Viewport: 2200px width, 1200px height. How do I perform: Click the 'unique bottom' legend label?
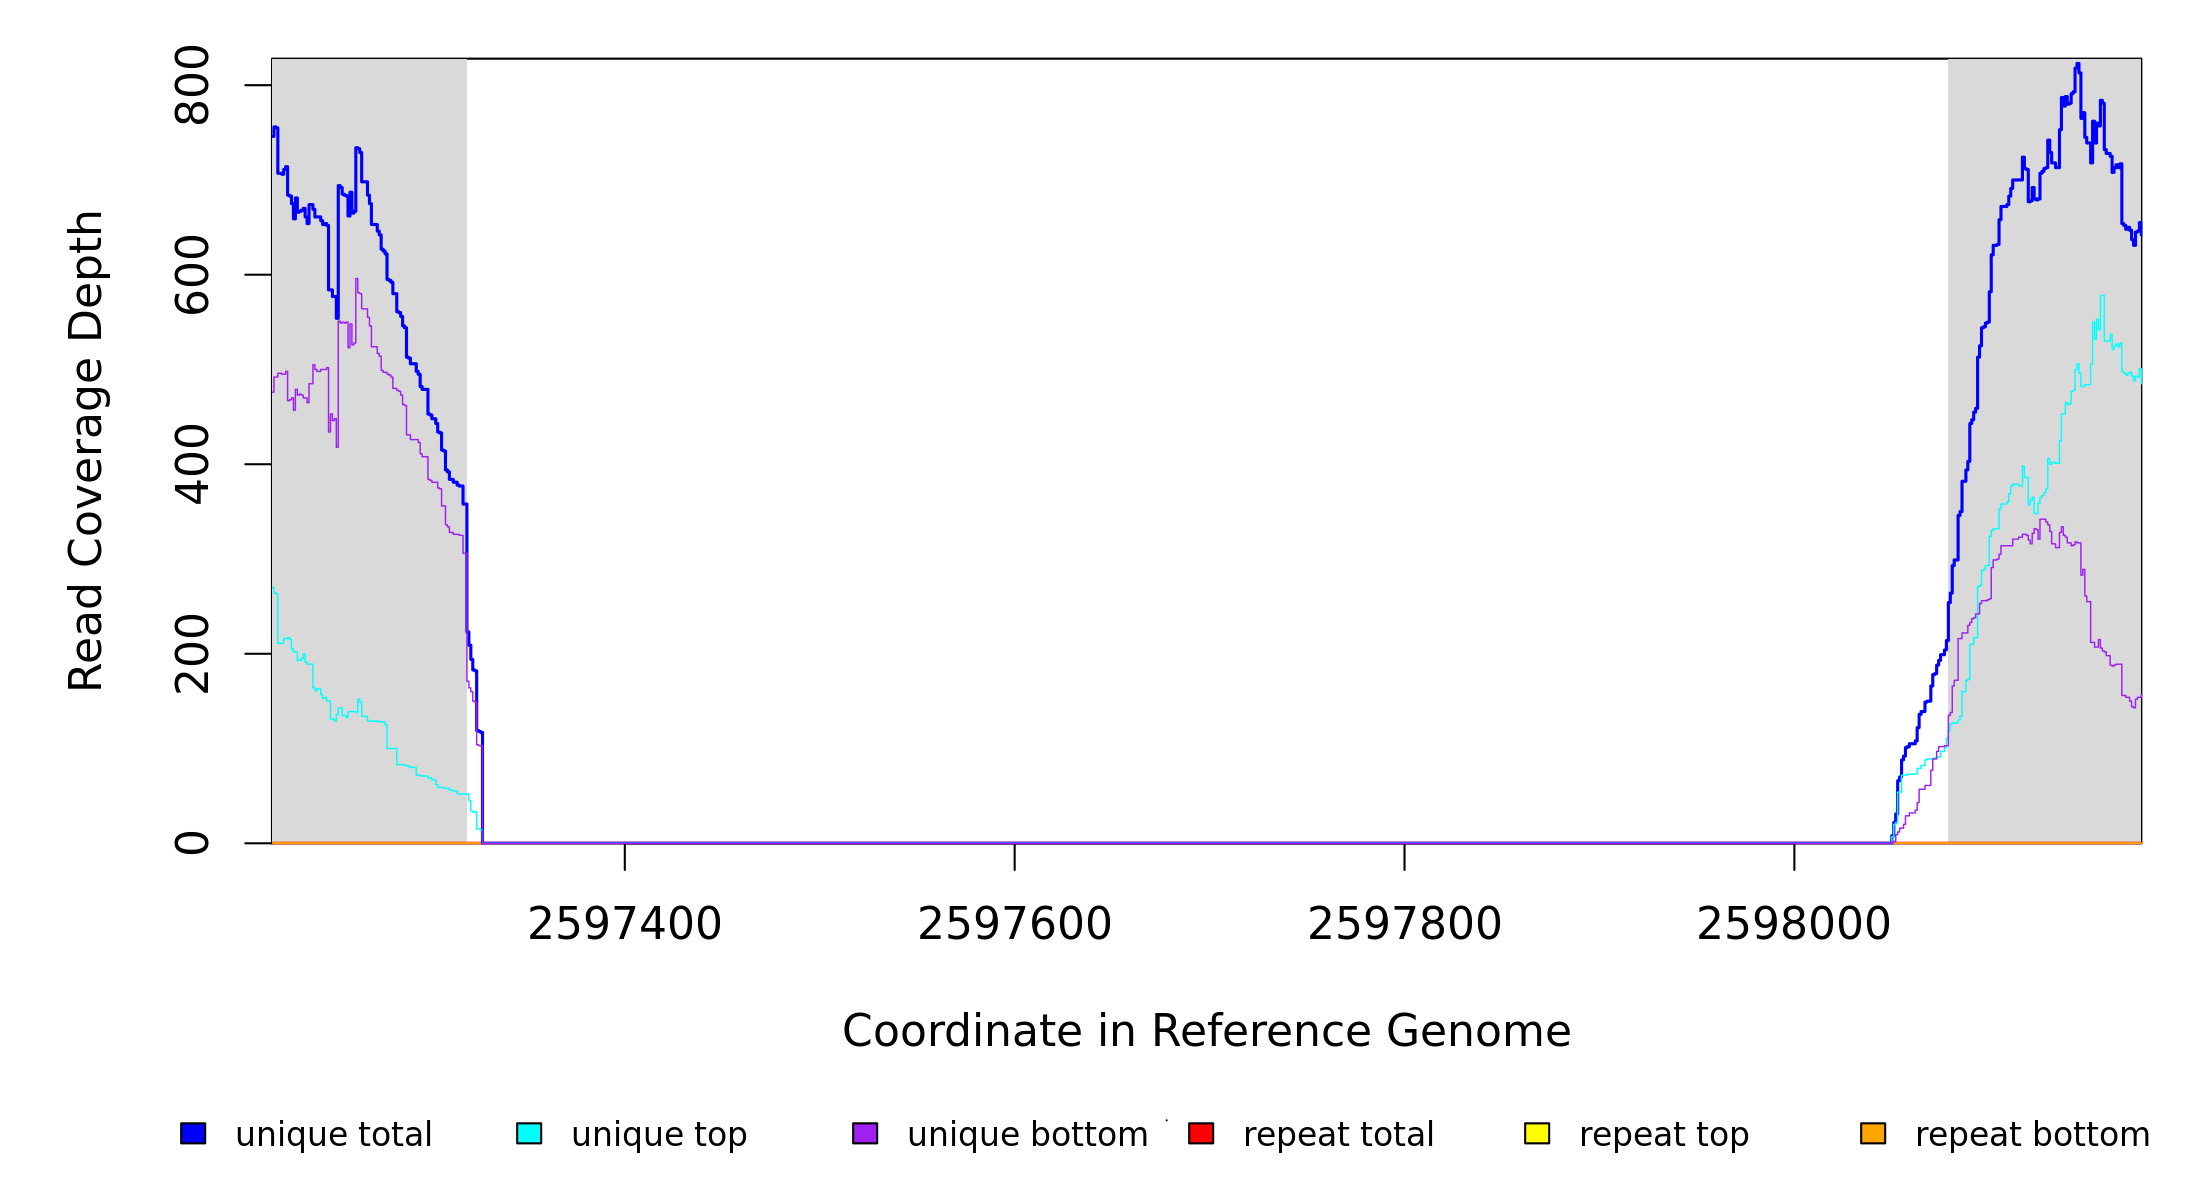coord(1027,1135)
